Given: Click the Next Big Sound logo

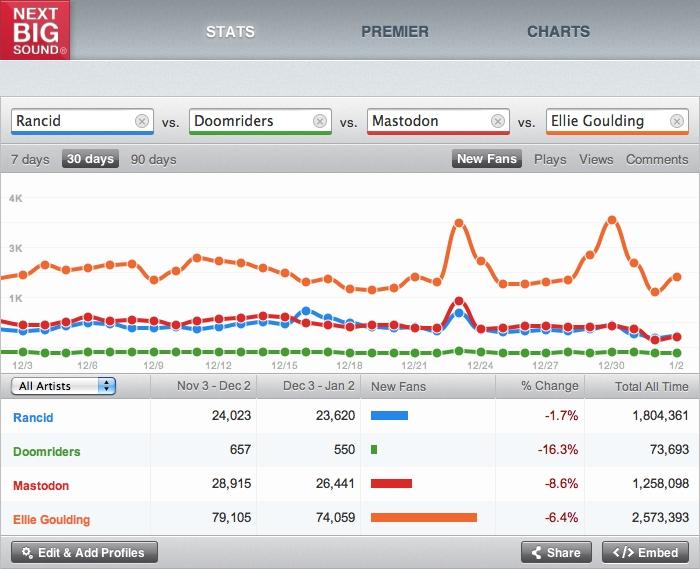Looking at the screenshot, I should tap(35, 30).
